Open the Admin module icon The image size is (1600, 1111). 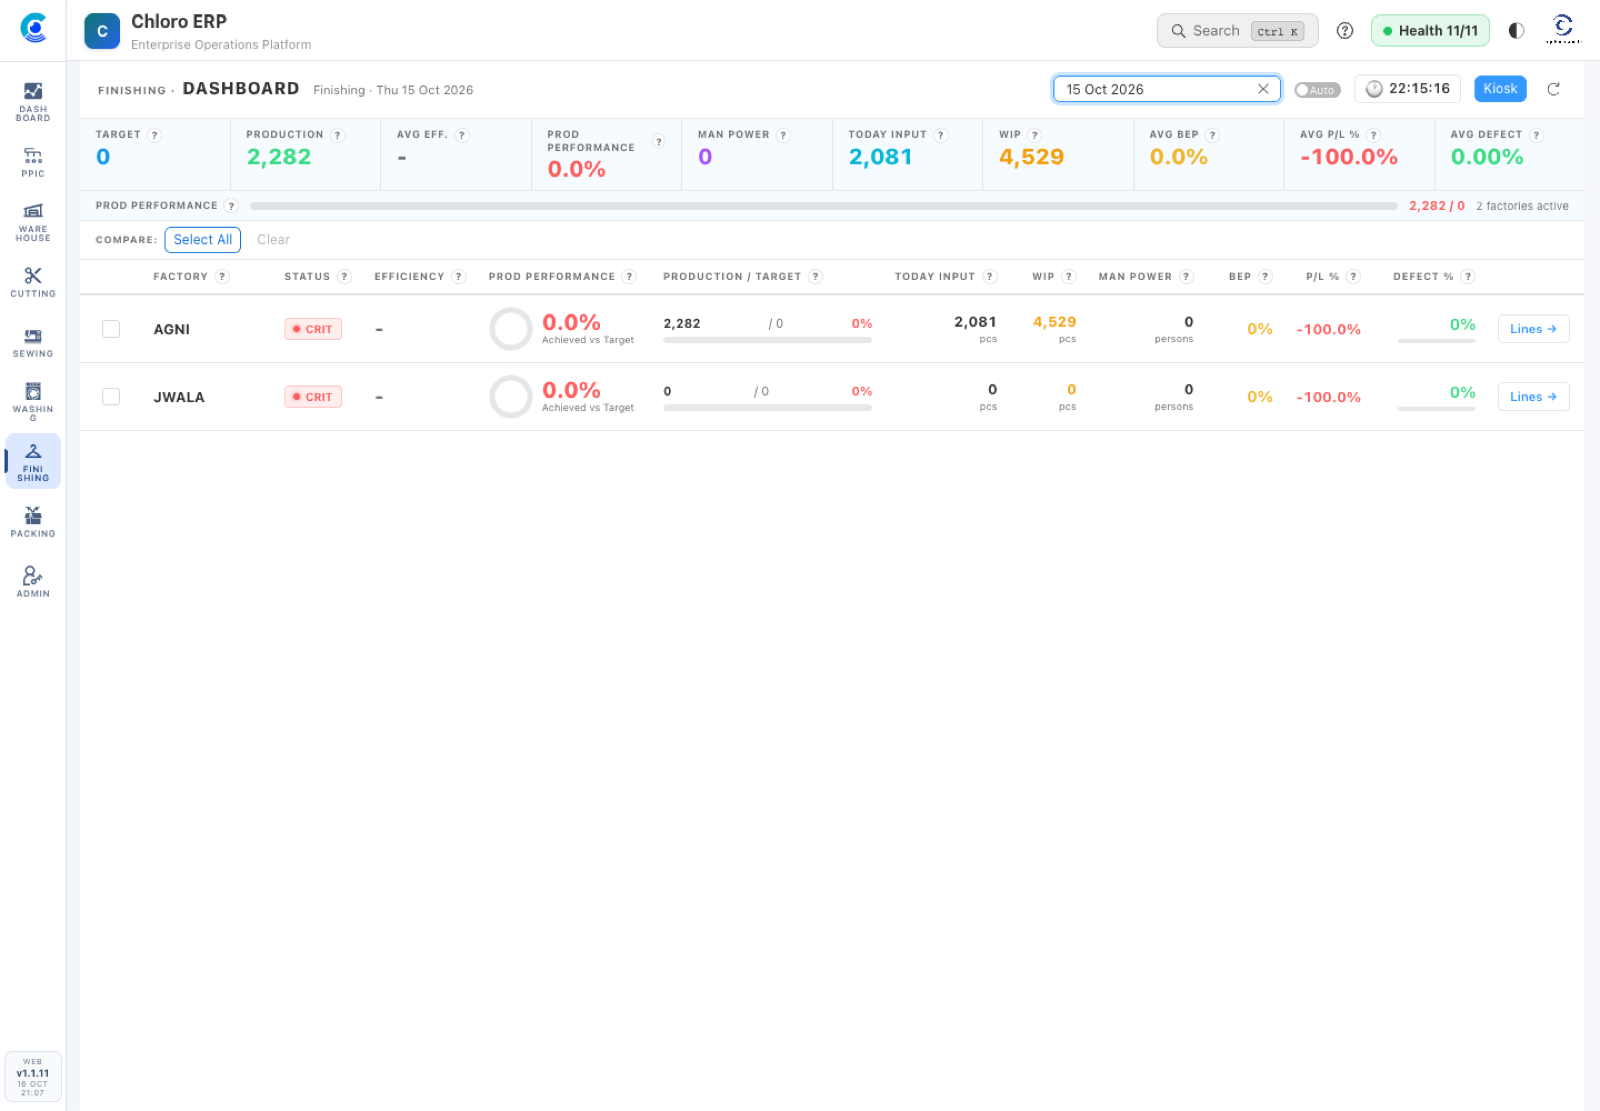(33, 582)
